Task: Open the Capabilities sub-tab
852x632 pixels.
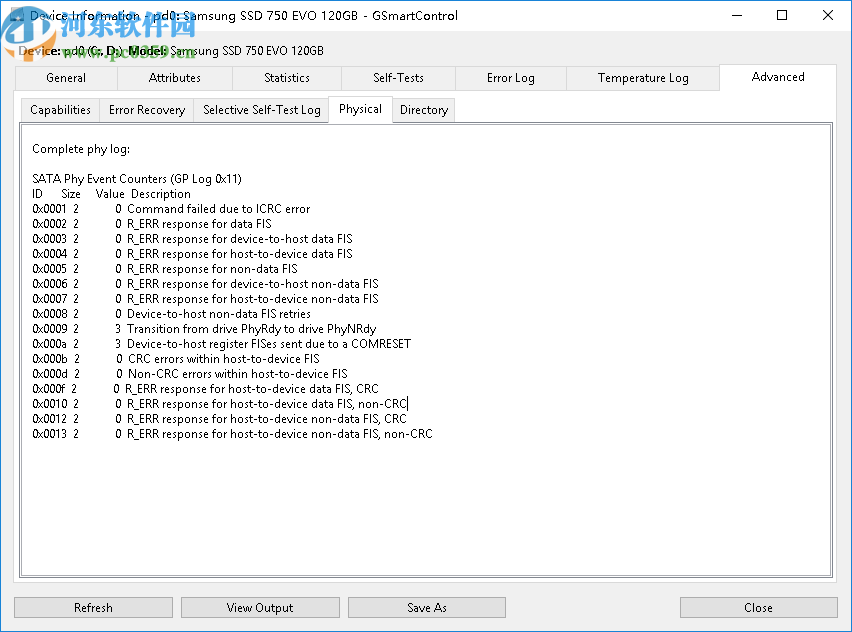Action: click(x=60, y=110)
